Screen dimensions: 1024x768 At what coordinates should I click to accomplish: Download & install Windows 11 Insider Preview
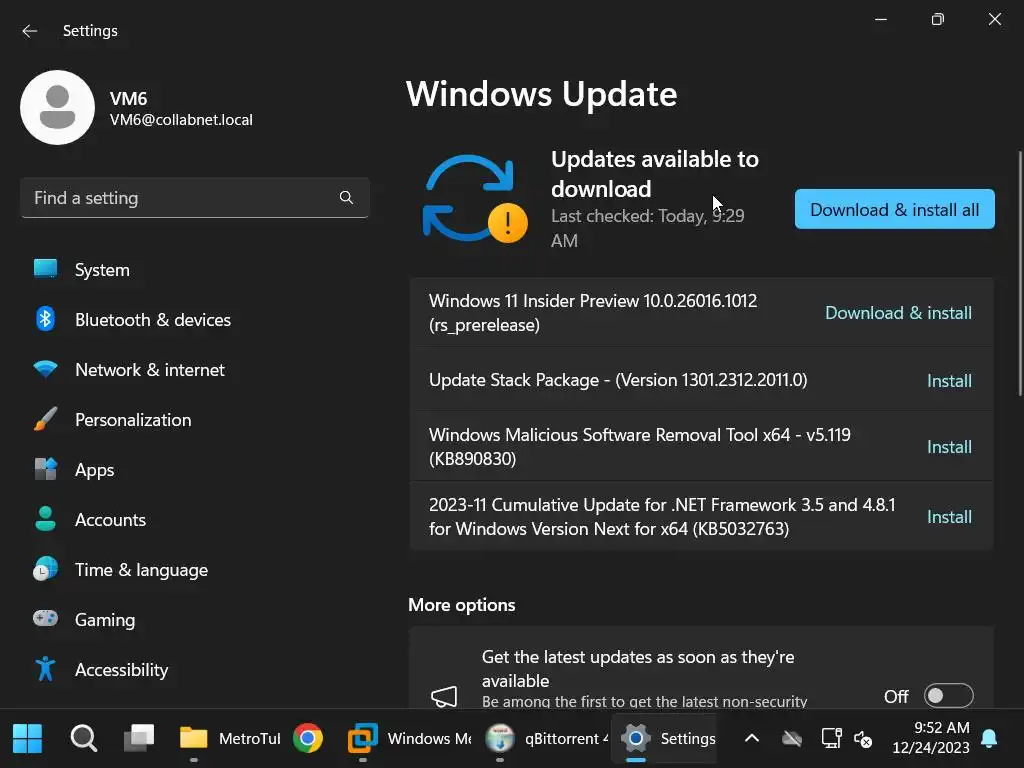898,313
